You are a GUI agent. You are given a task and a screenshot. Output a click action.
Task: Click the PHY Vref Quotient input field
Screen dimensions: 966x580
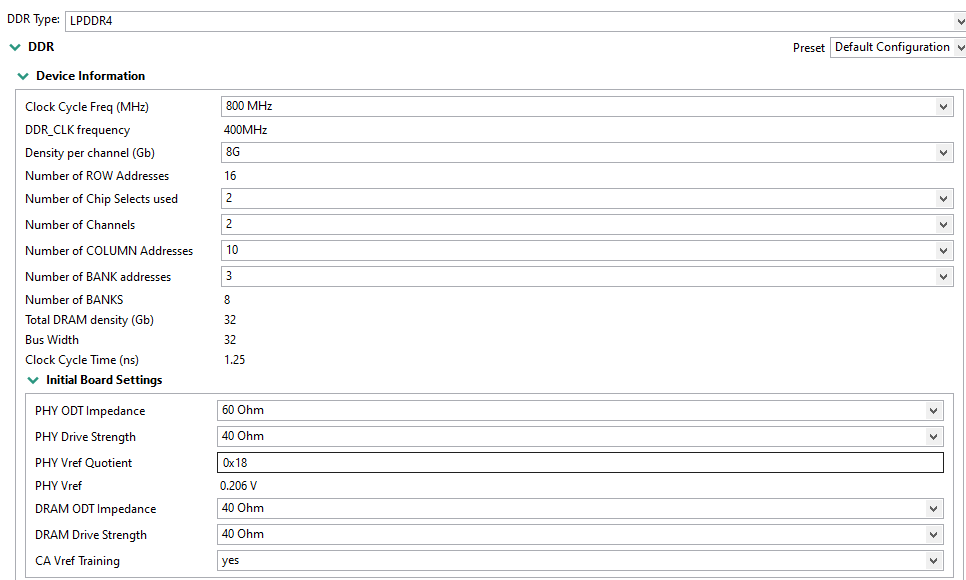click(x=580, y=463)
